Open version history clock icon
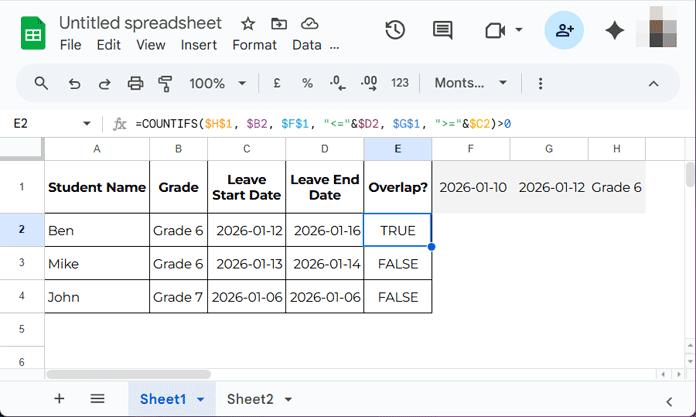Viewport: 696px width, 417px height. point(395,30)
